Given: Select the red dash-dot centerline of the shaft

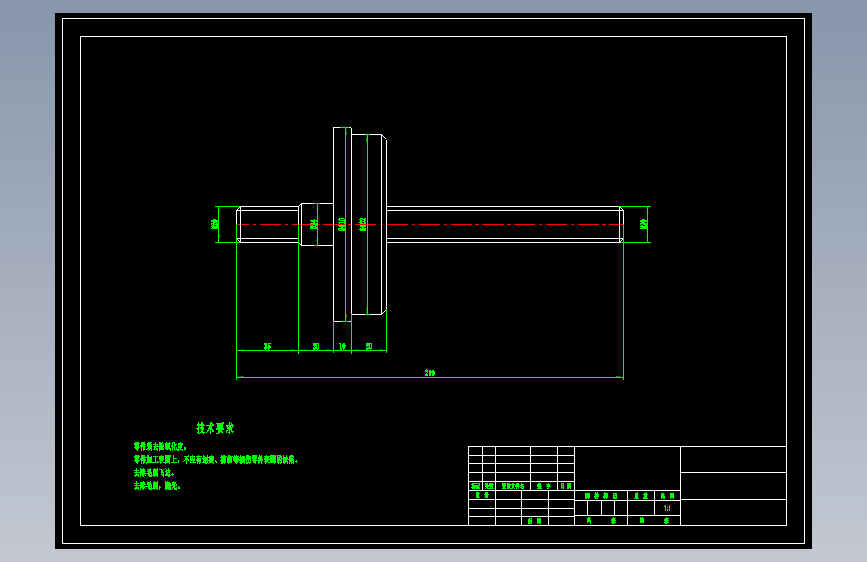Looking at the screenshot, I should [x=430, y=225].
